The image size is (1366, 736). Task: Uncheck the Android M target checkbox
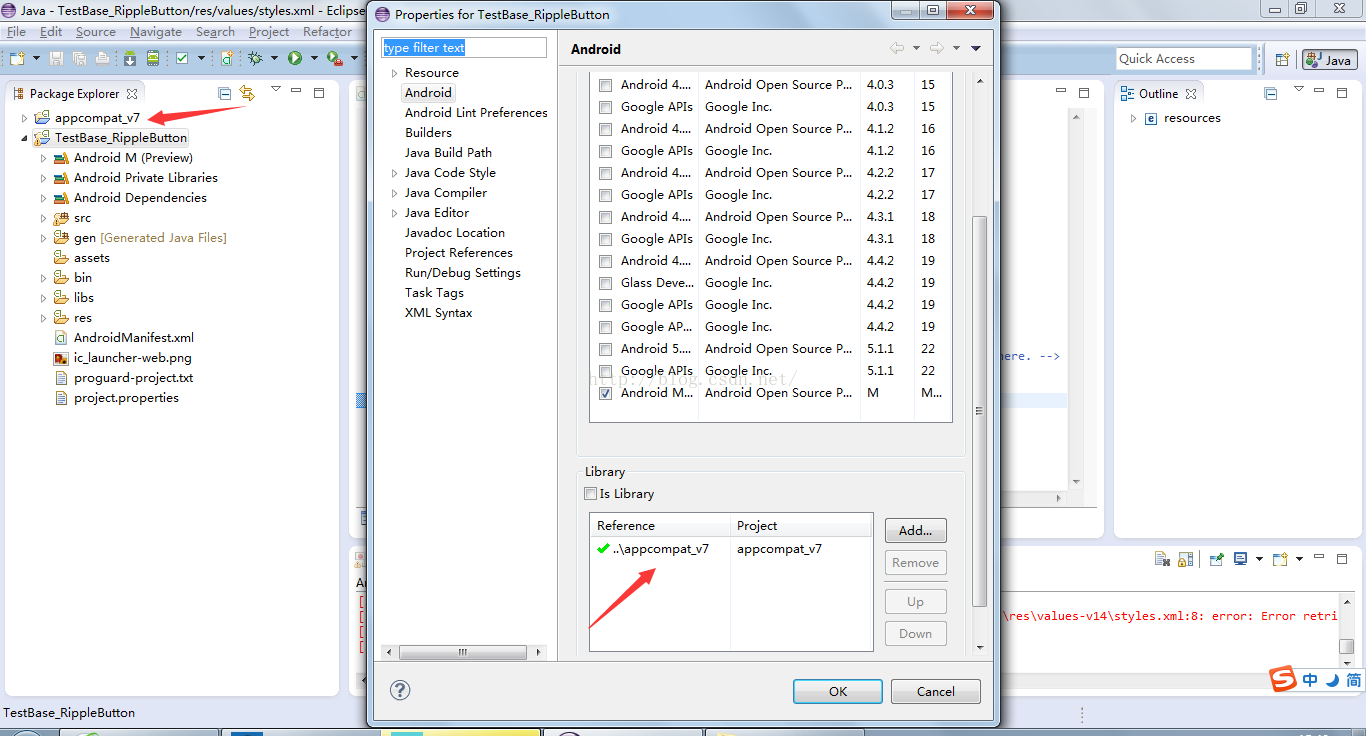(605, 393)
